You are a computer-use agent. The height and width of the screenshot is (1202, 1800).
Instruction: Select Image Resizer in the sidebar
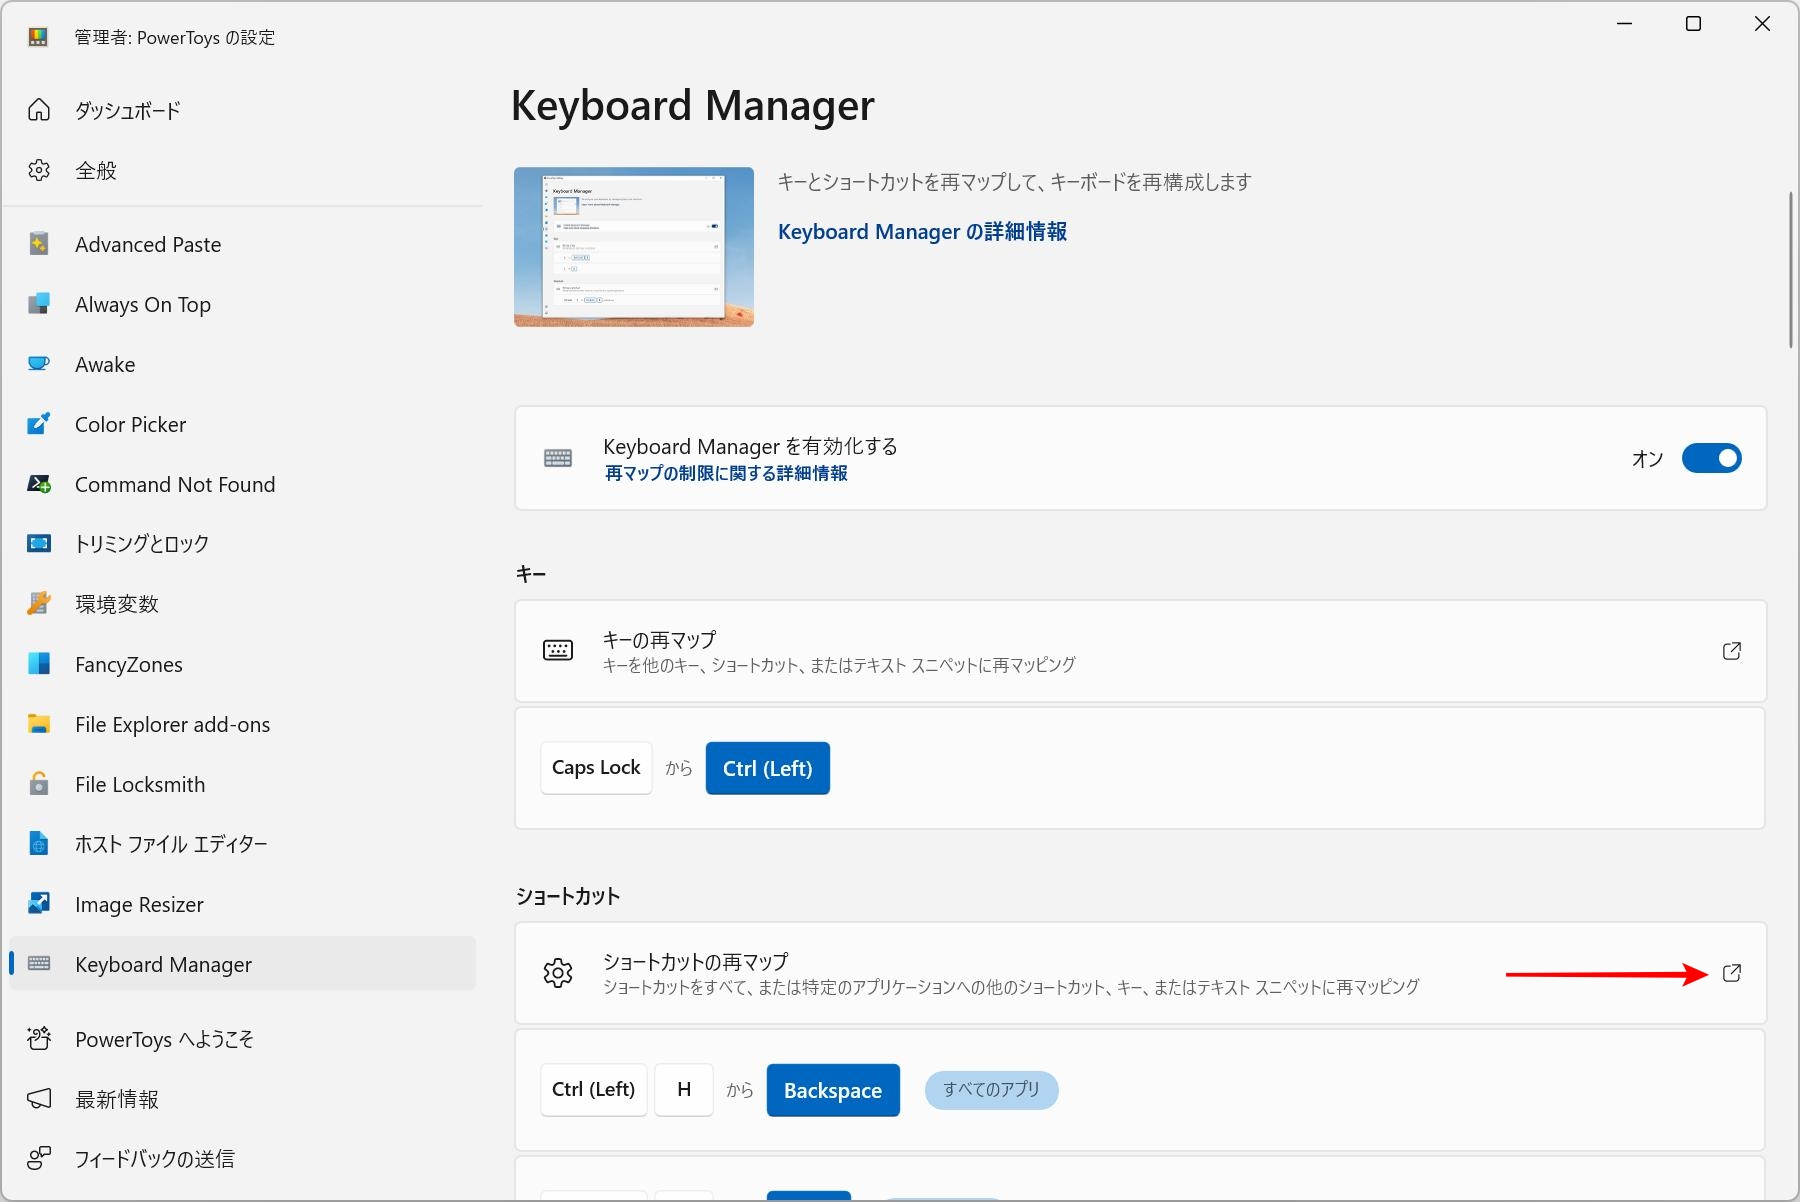point(242,904)
